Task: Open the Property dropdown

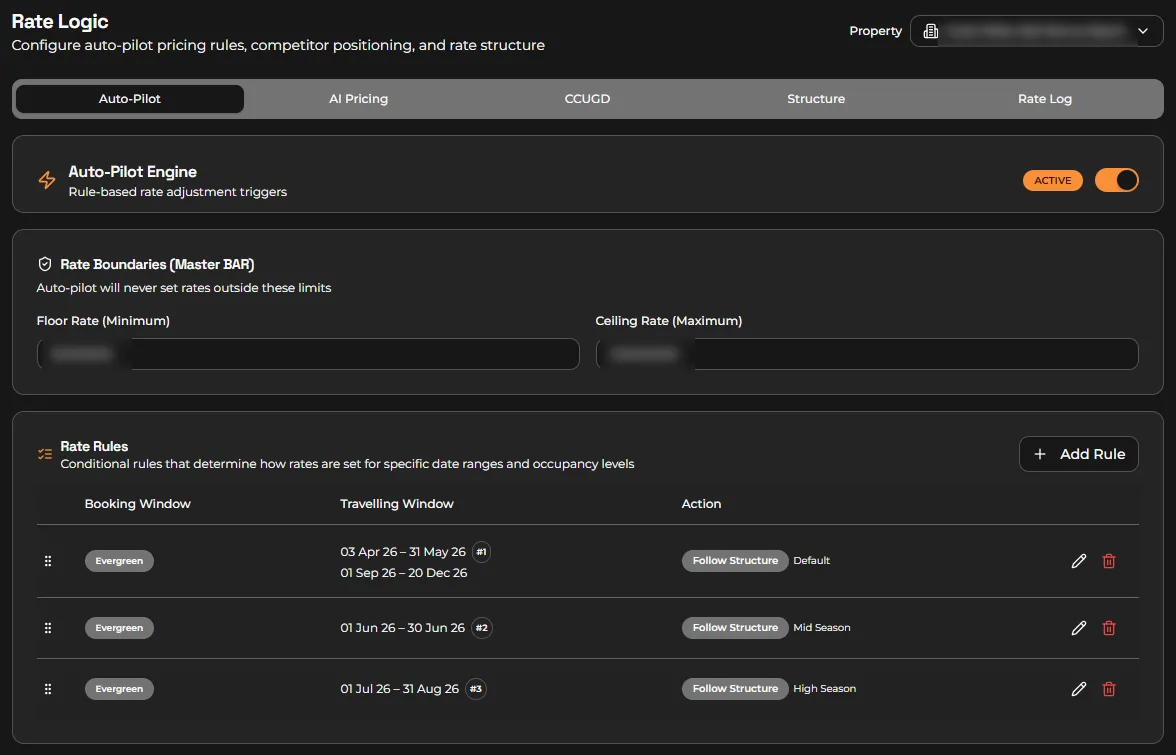Action: click(1036, 31)
